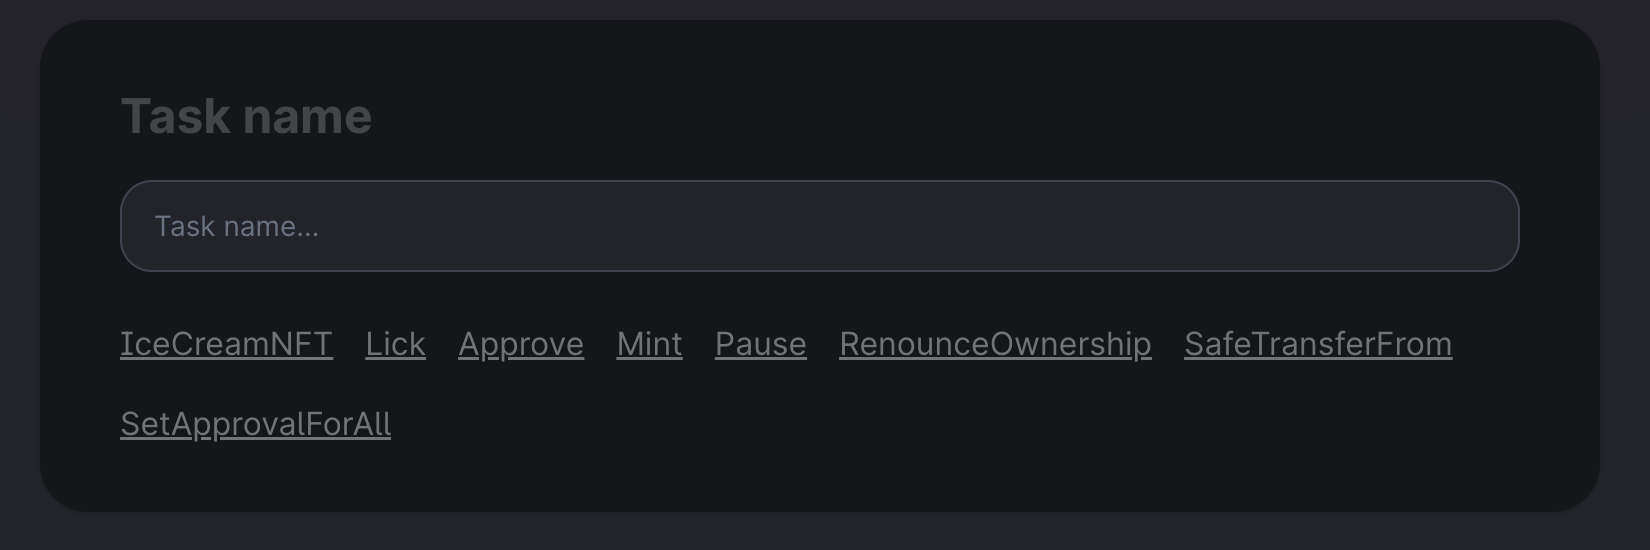Viewport: 1650px width, 550px height.
Task: Click the Approve link
Action: click(x=521, y=344)
